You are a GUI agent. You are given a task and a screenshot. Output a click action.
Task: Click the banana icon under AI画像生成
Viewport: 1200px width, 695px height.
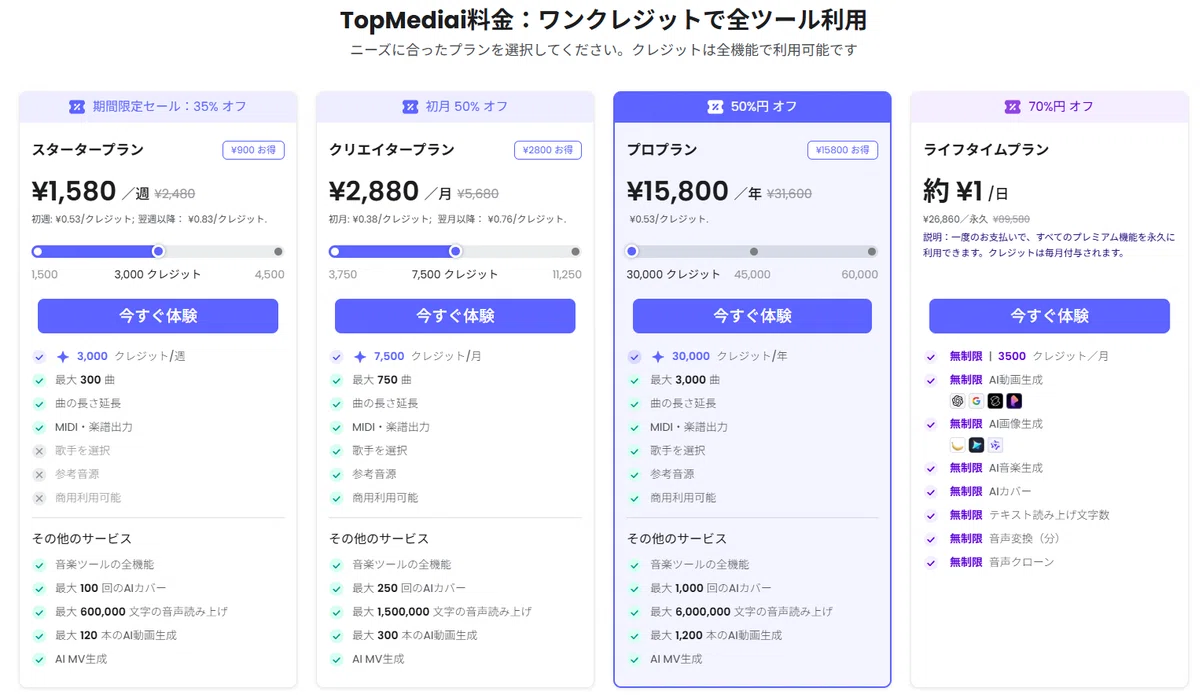click(x=957, y=445)
